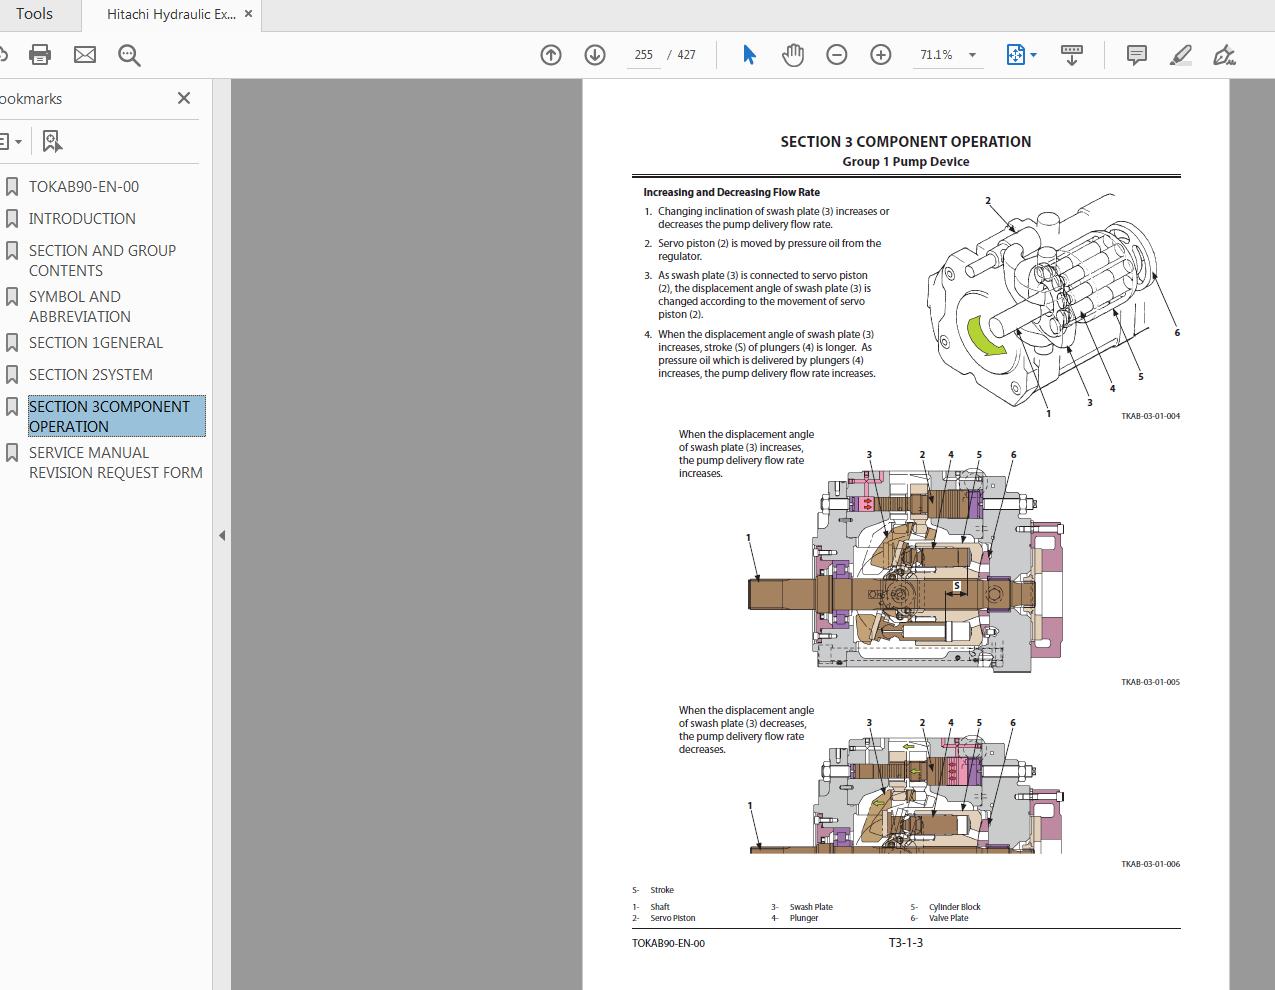Add a sticky note comment

[x=1137, y=55]
